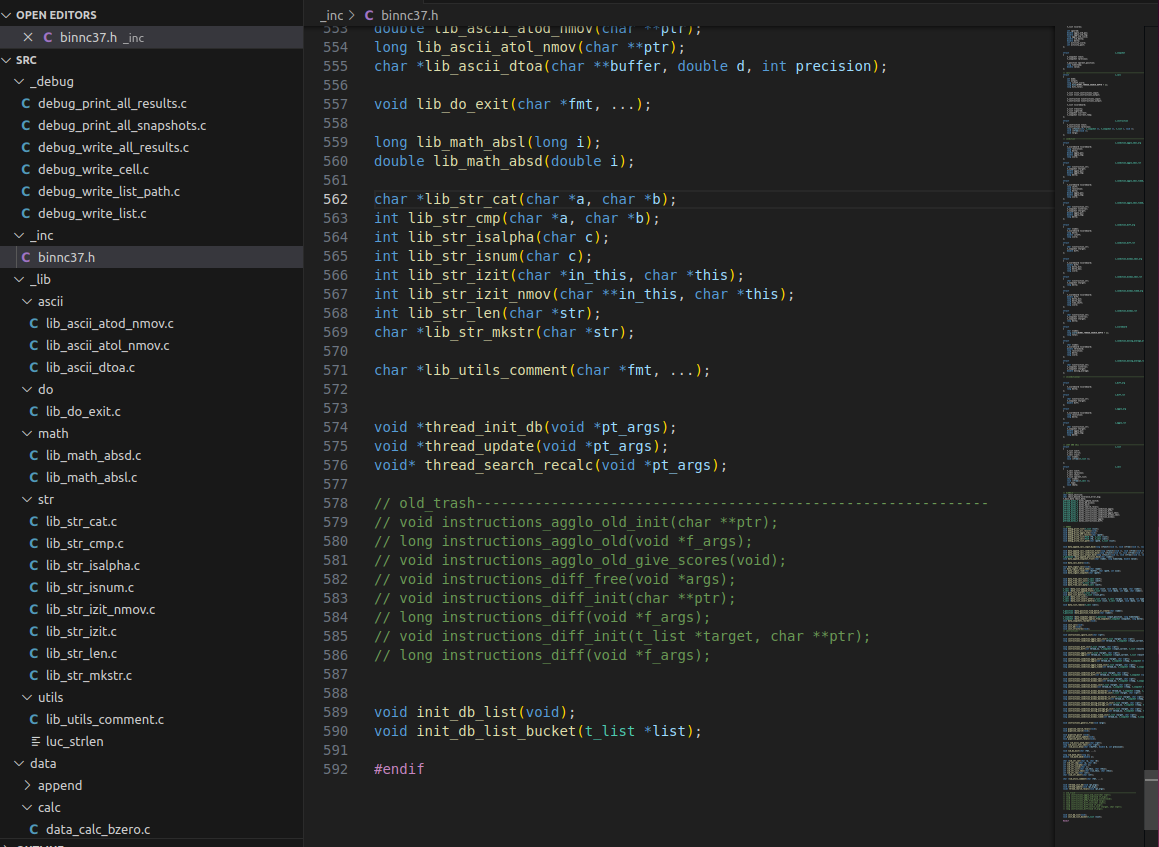This screenshot has width=1159, height=847.
Task: Collapse the str folder
Action: click(x=27, y=500)
